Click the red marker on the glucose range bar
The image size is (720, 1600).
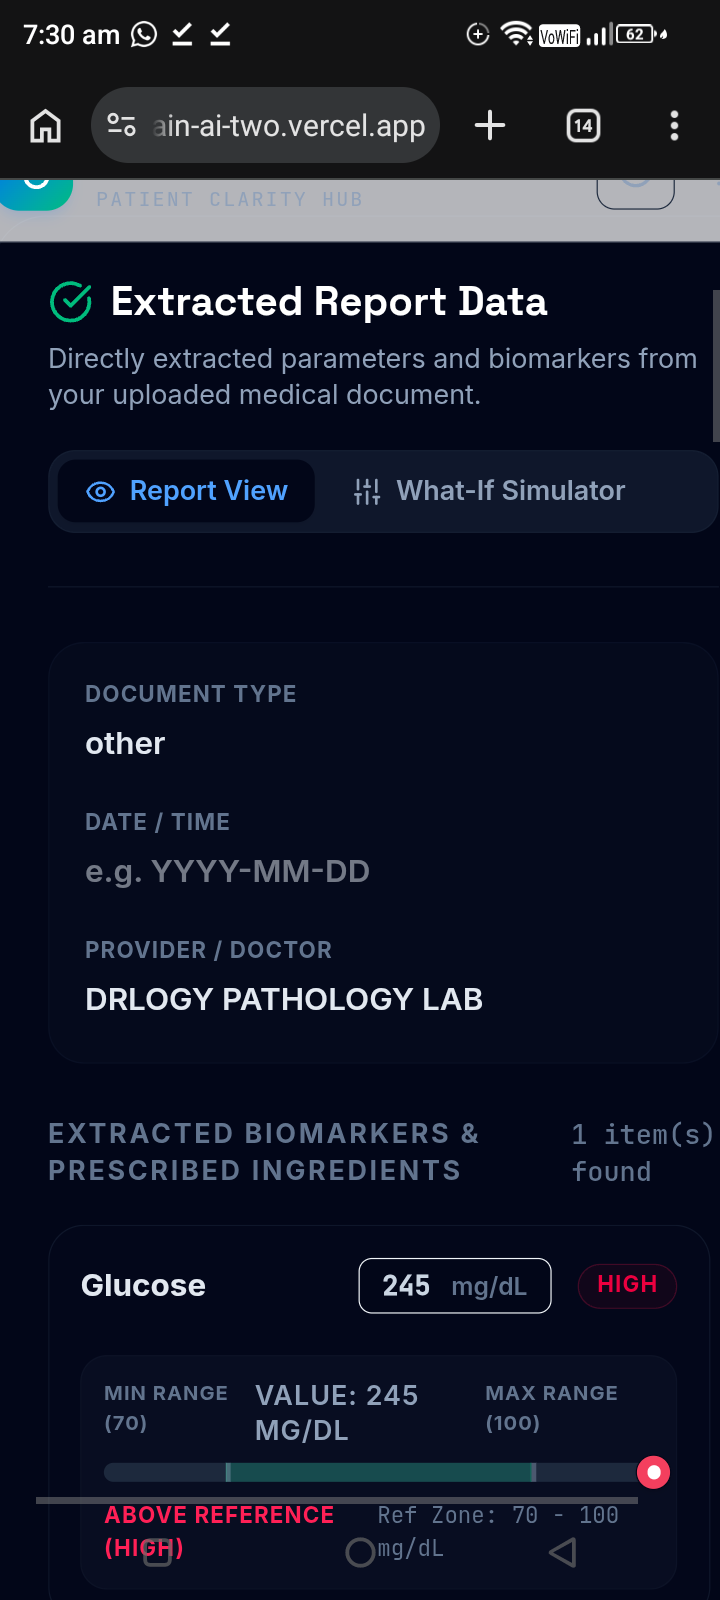[x=653, y=1472]
